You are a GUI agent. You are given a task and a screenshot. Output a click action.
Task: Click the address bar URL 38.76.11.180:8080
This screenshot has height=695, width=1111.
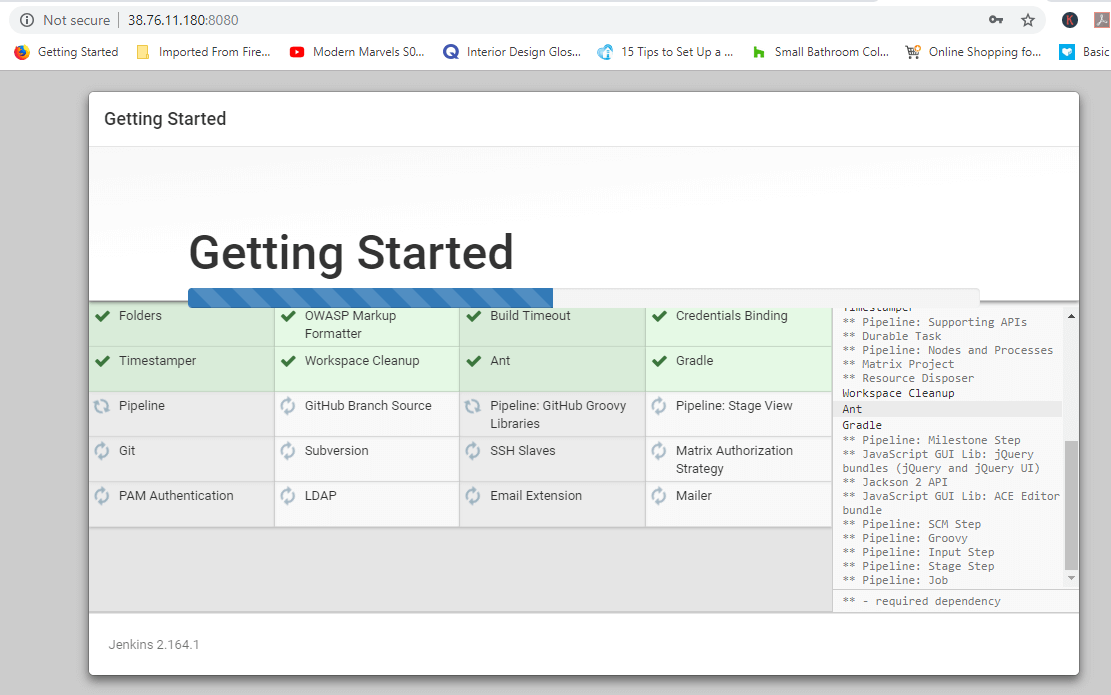tap(183, 20)
